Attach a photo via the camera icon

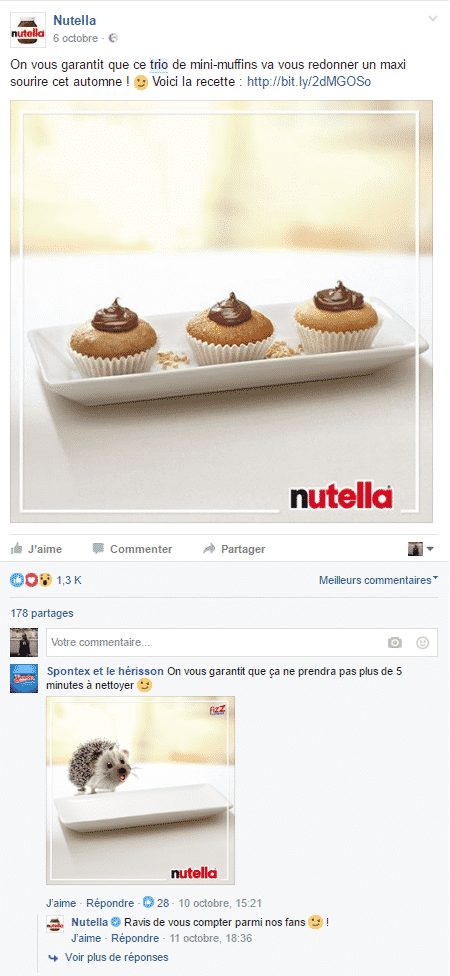pyautogui.click(x=395, y=643)
